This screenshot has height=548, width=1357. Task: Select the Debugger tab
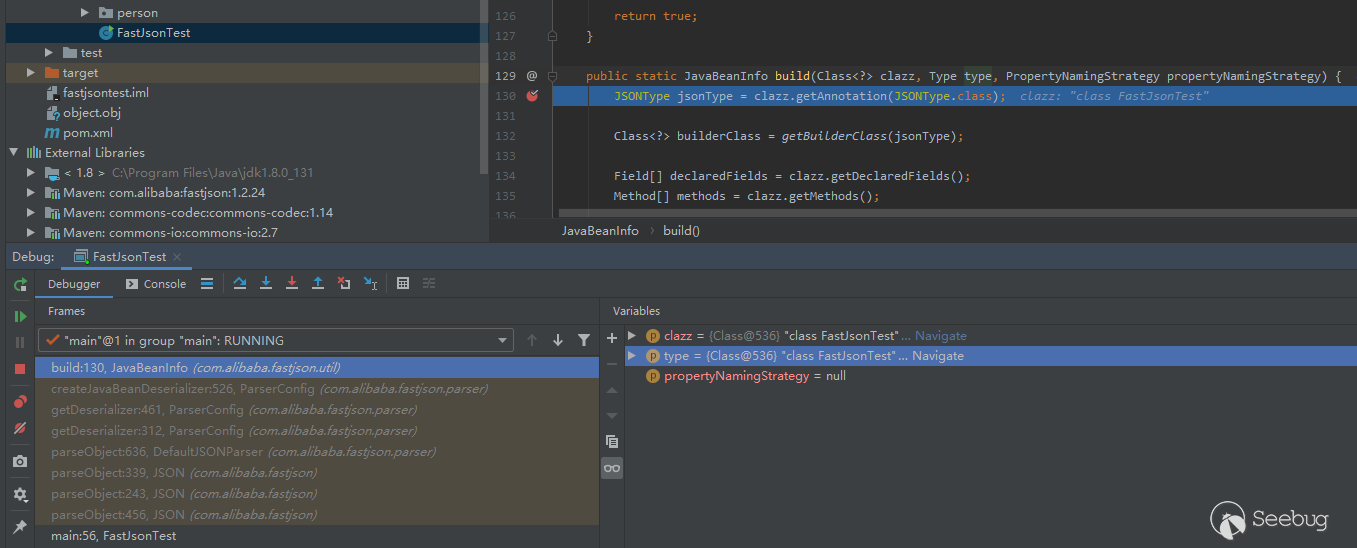75,284
